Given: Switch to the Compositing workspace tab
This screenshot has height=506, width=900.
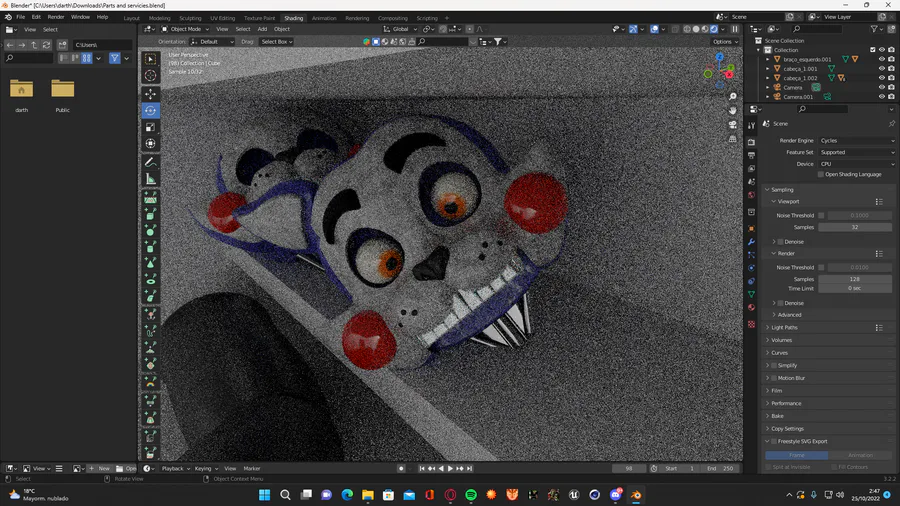Looking at the screenshot, I should click(393, 18).
